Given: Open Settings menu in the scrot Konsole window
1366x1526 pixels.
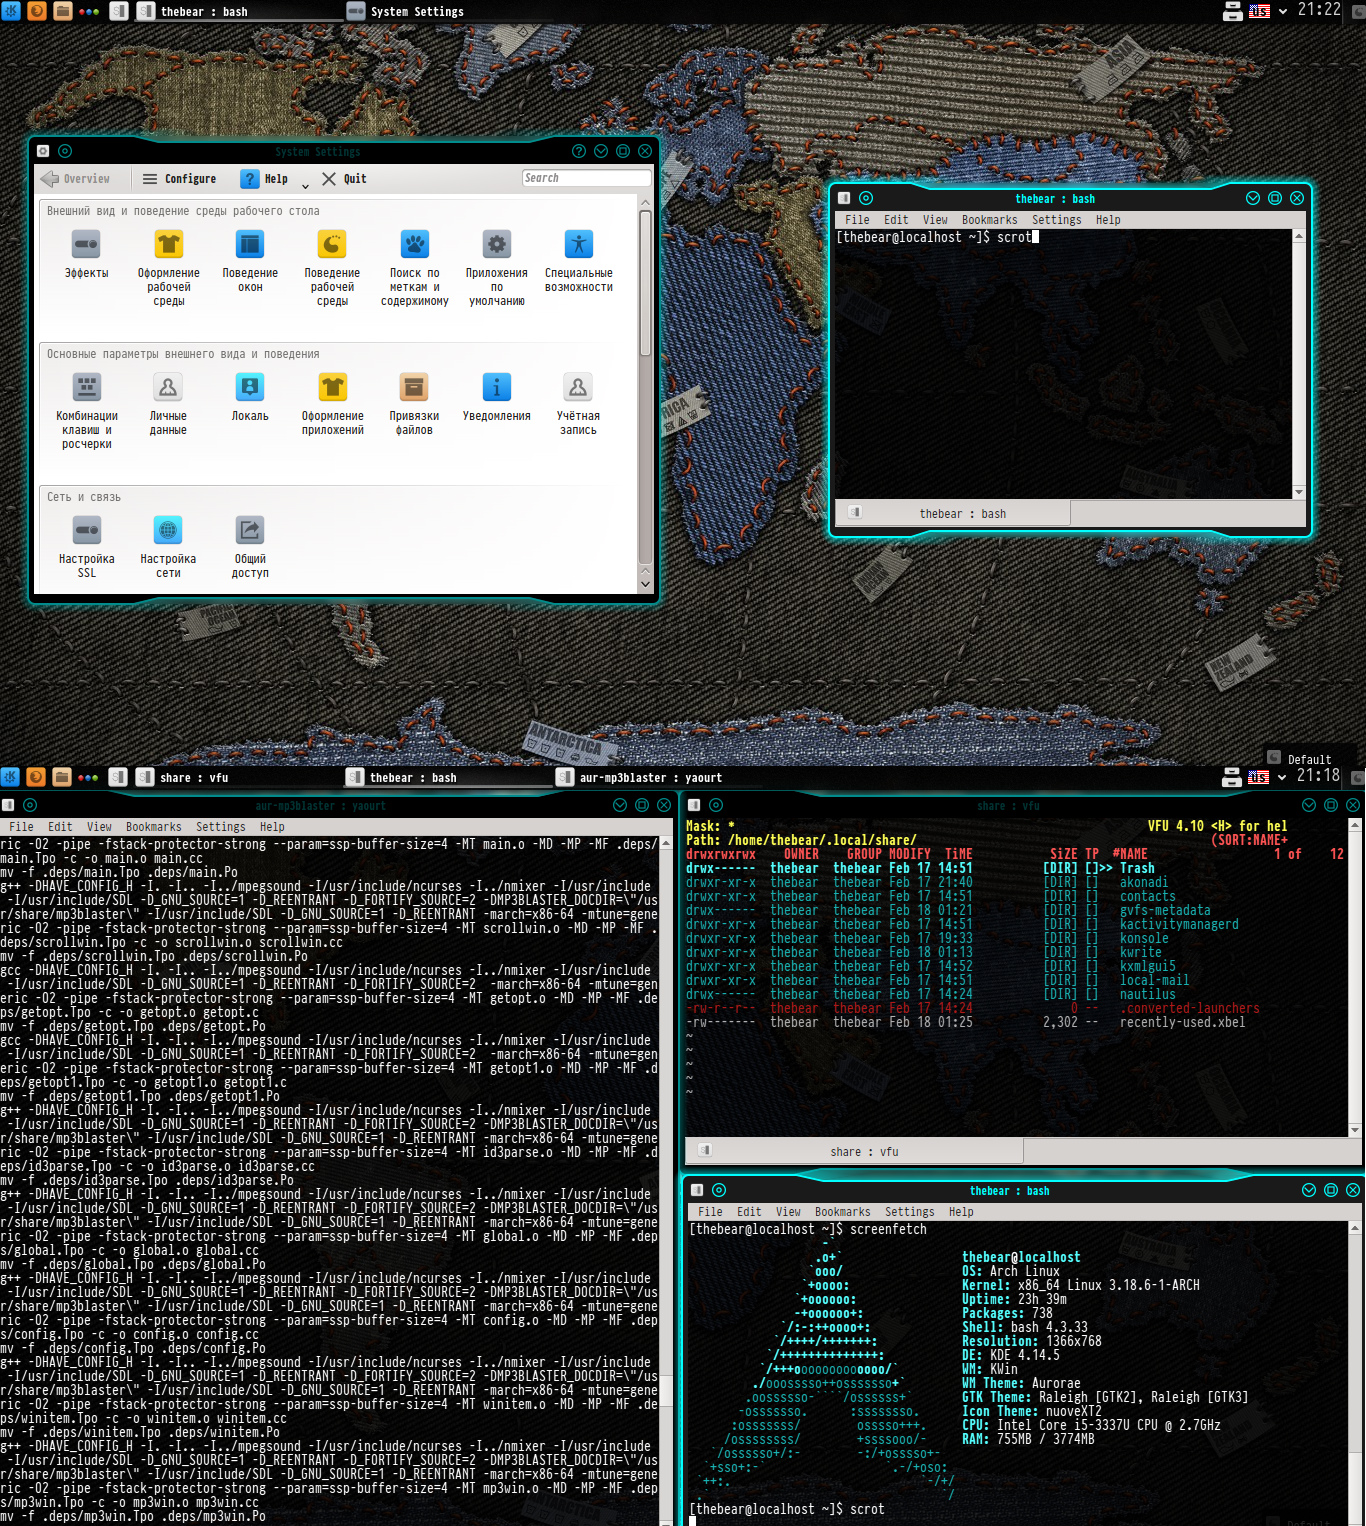Looking at the screenshot, I should pyautogui.click(x=1057, y=220).
